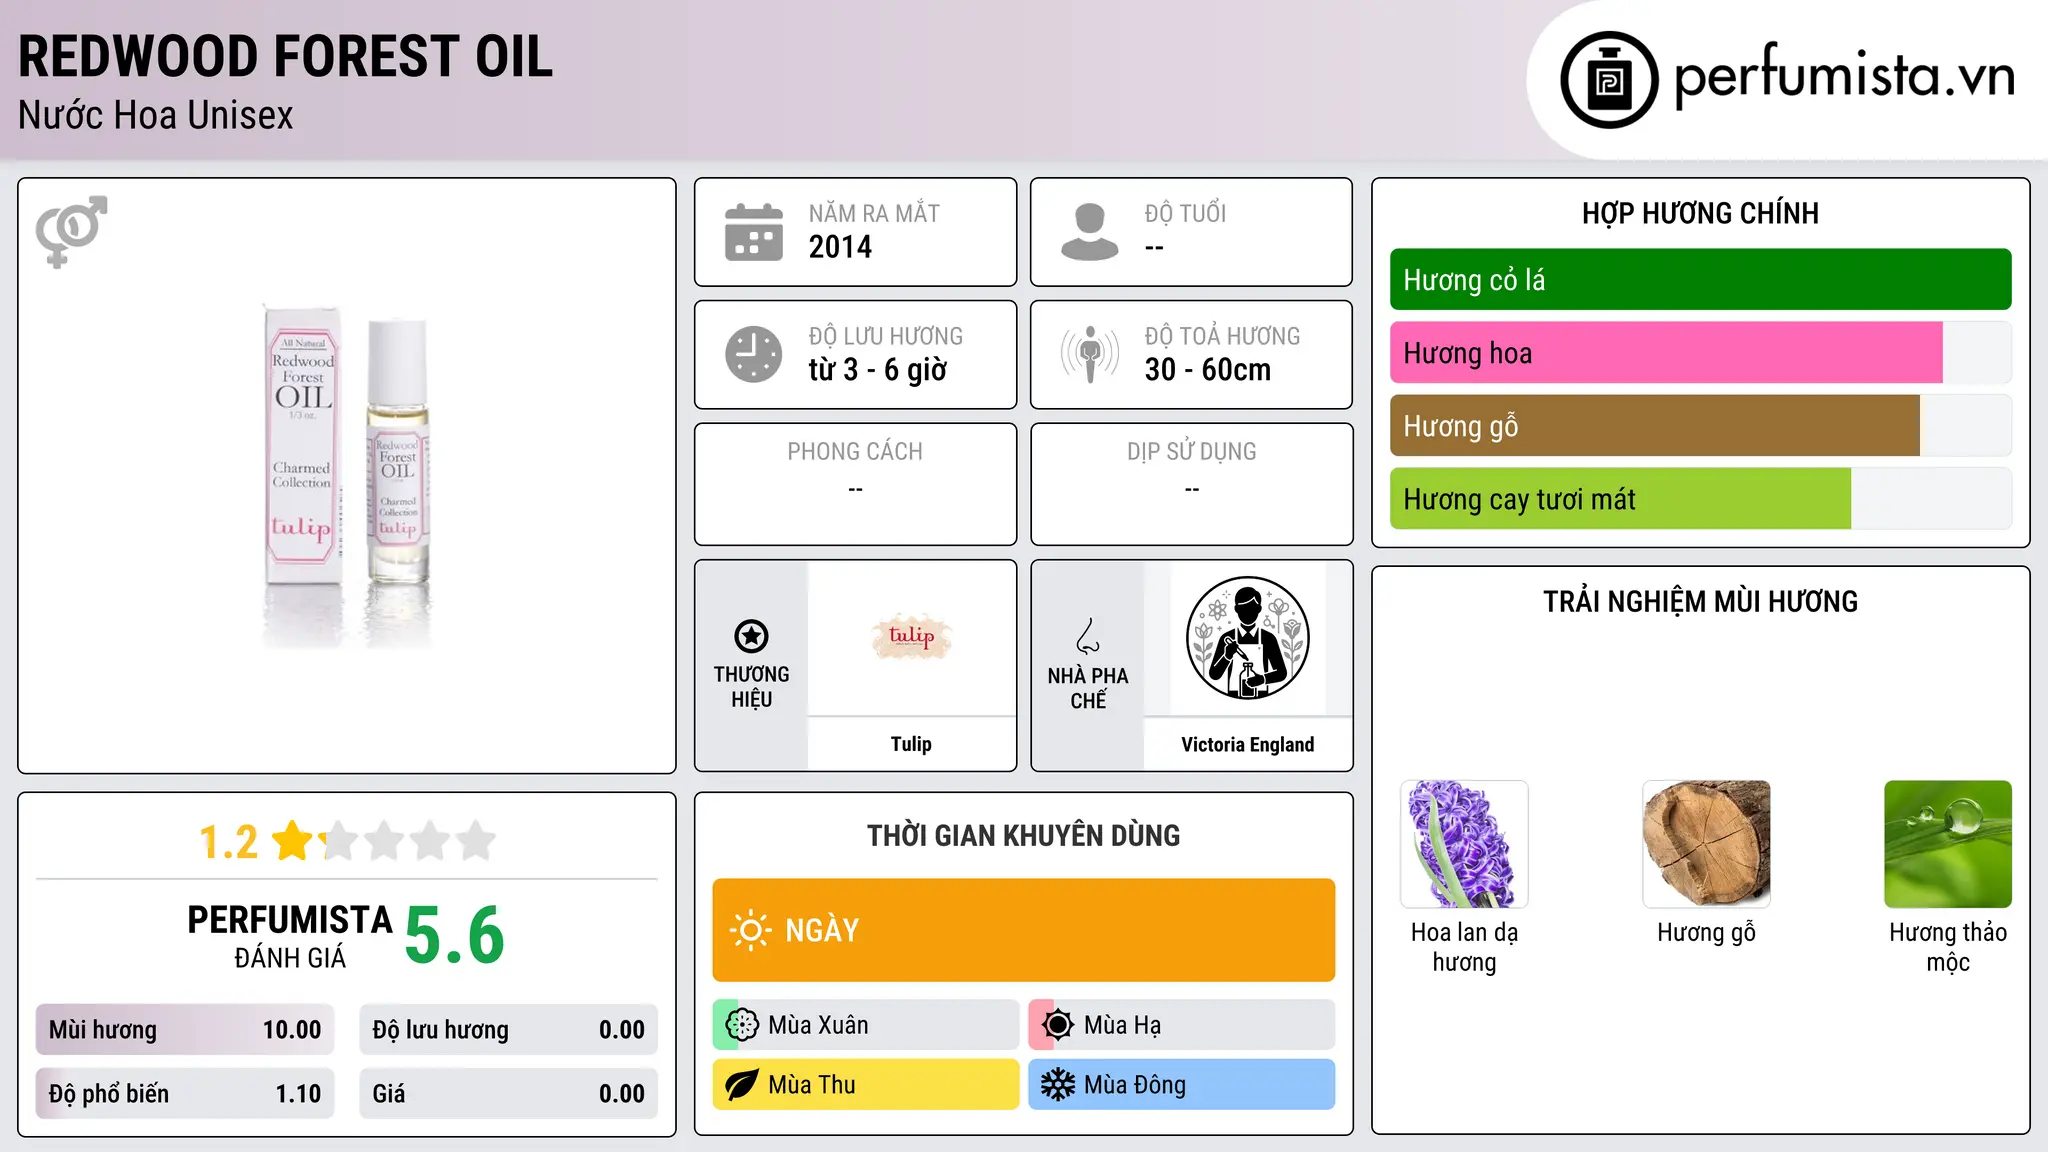Screen dimensions: 2048x1152
Task: Click the 1.2 star rating number
Action: [228, 842]
